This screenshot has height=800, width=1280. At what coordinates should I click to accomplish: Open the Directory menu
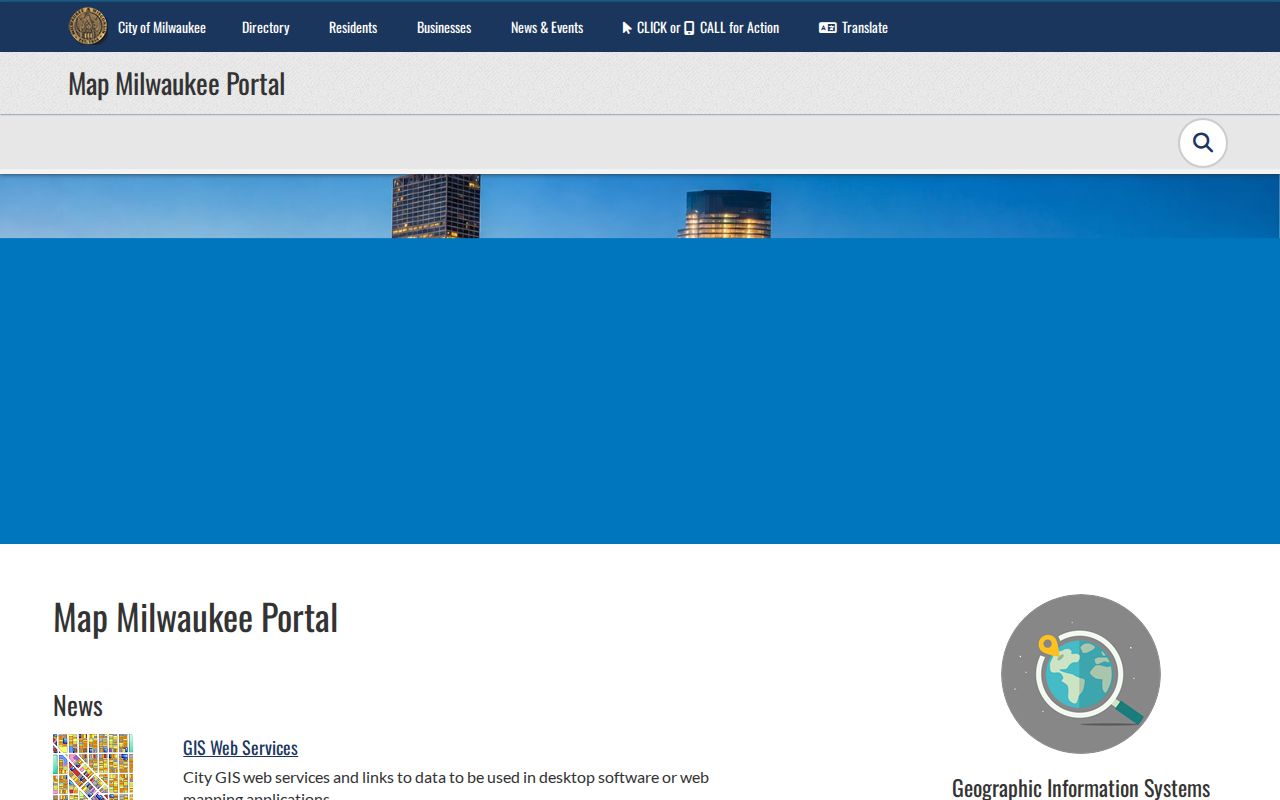[266, 28]
